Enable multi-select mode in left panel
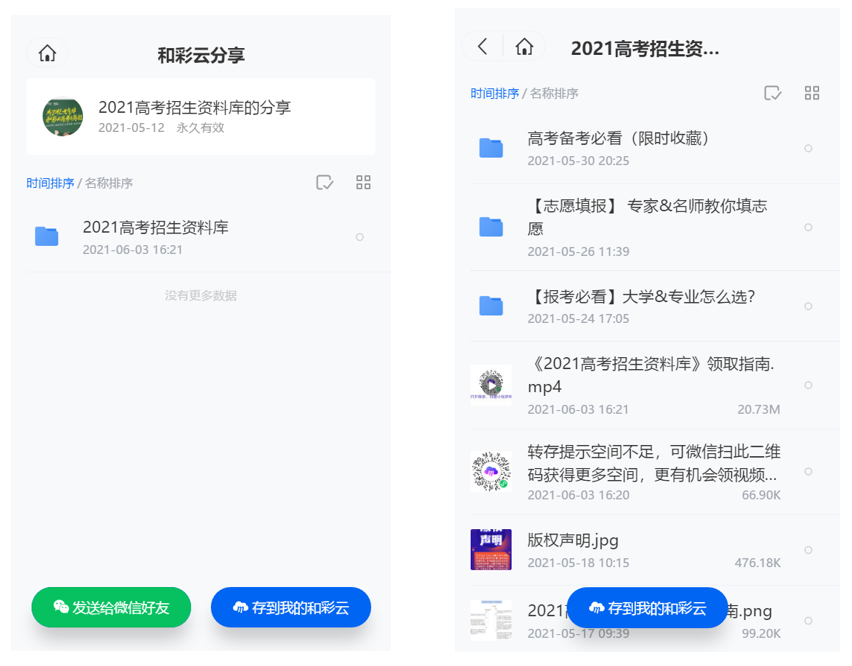Screen dimensions: 852x666 tap(324, 182)
